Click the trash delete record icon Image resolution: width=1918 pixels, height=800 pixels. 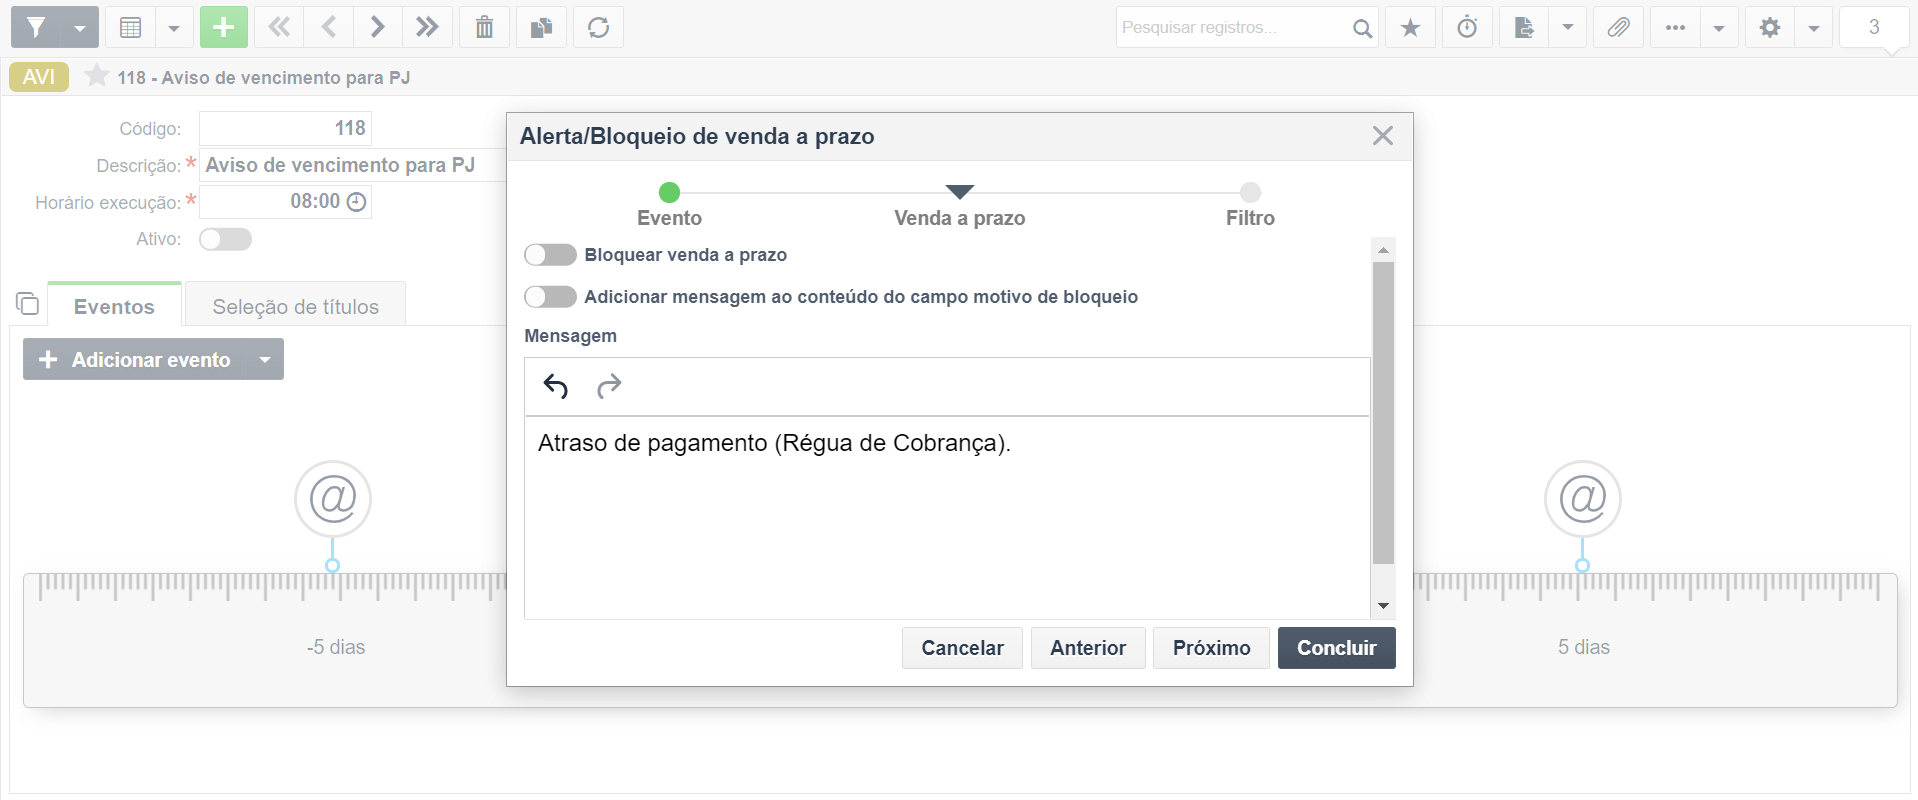tap(484, 27)
